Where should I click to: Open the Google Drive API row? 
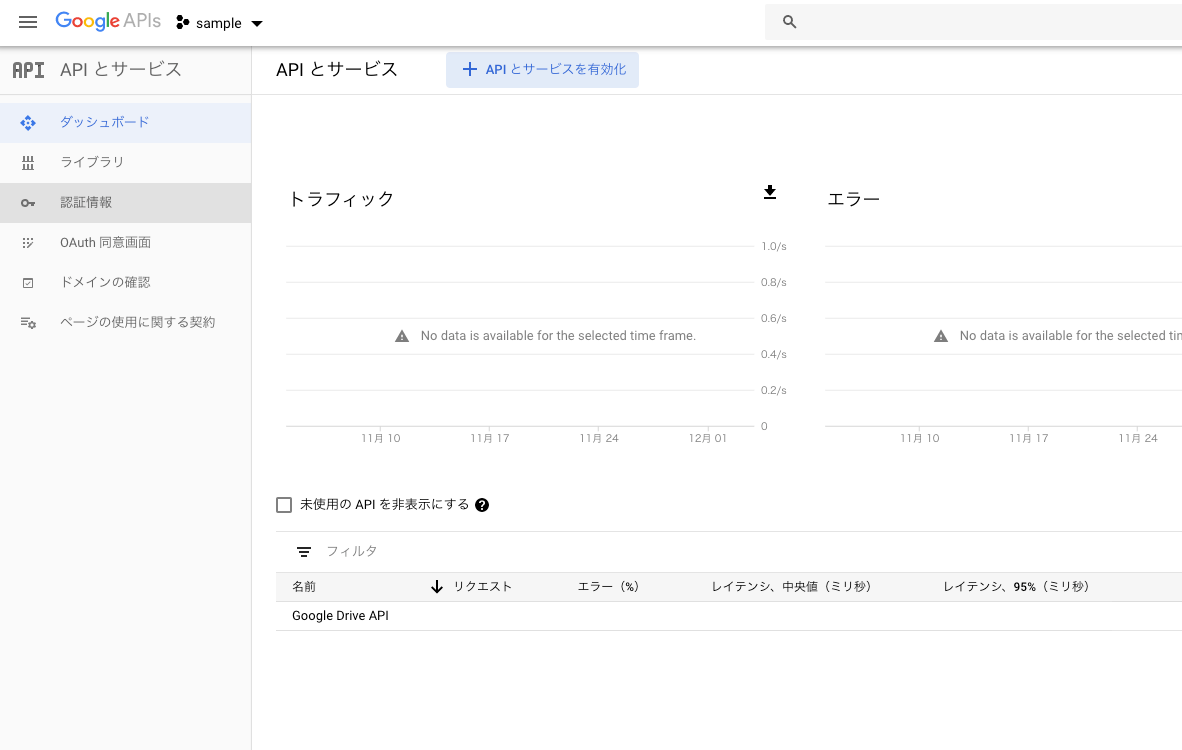point(729,616)
